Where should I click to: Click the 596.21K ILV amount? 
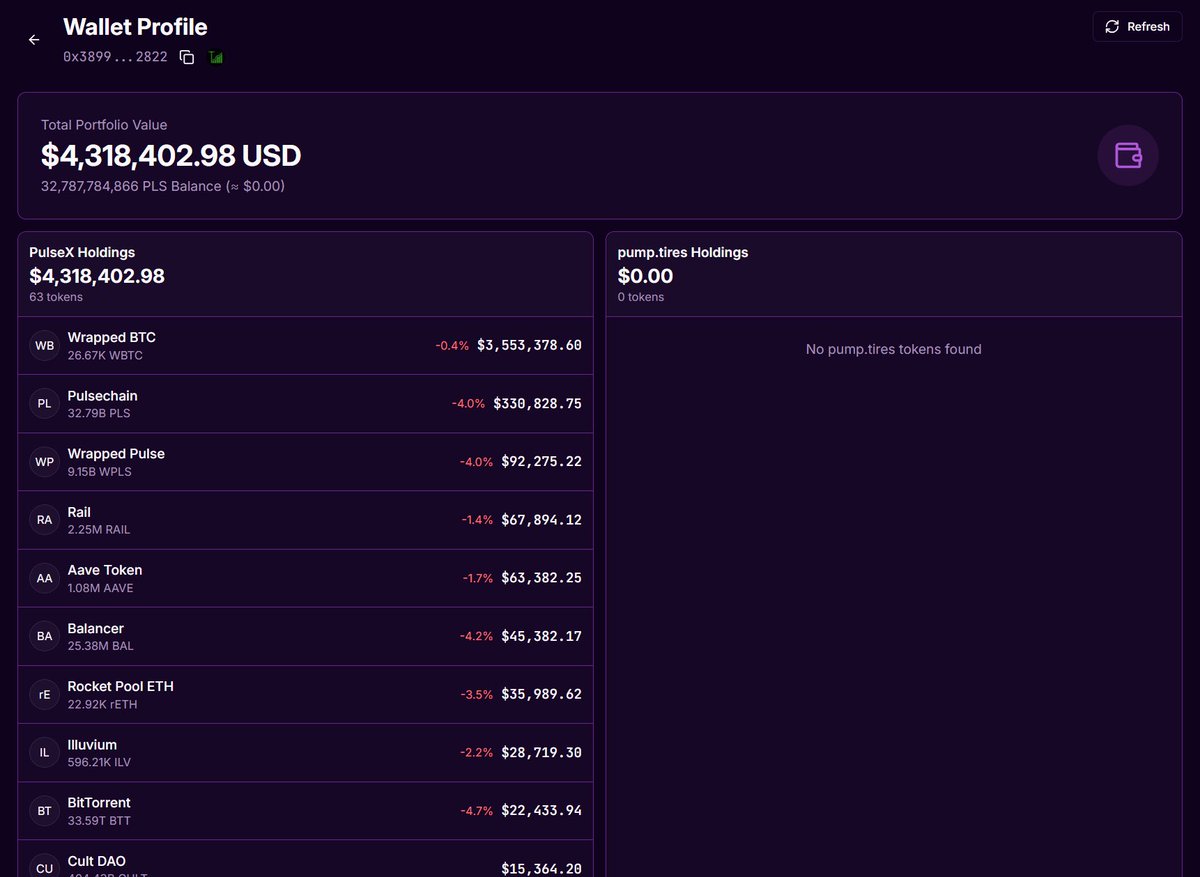pos(99,762)
